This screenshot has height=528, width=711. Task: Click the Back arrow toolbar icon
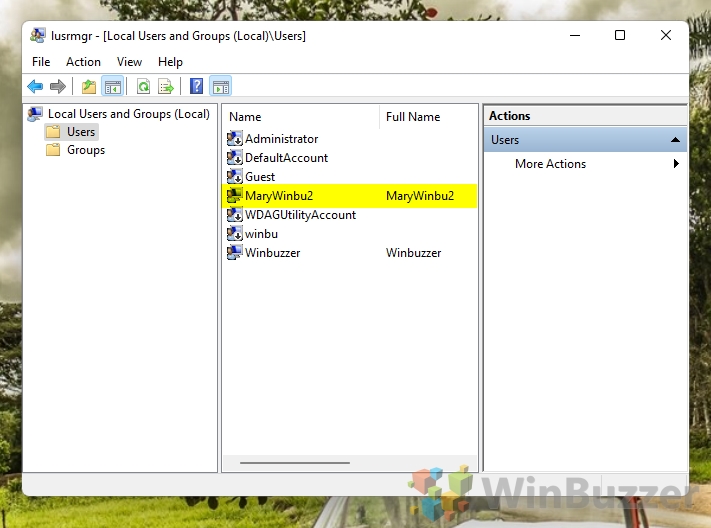point(35,86)
